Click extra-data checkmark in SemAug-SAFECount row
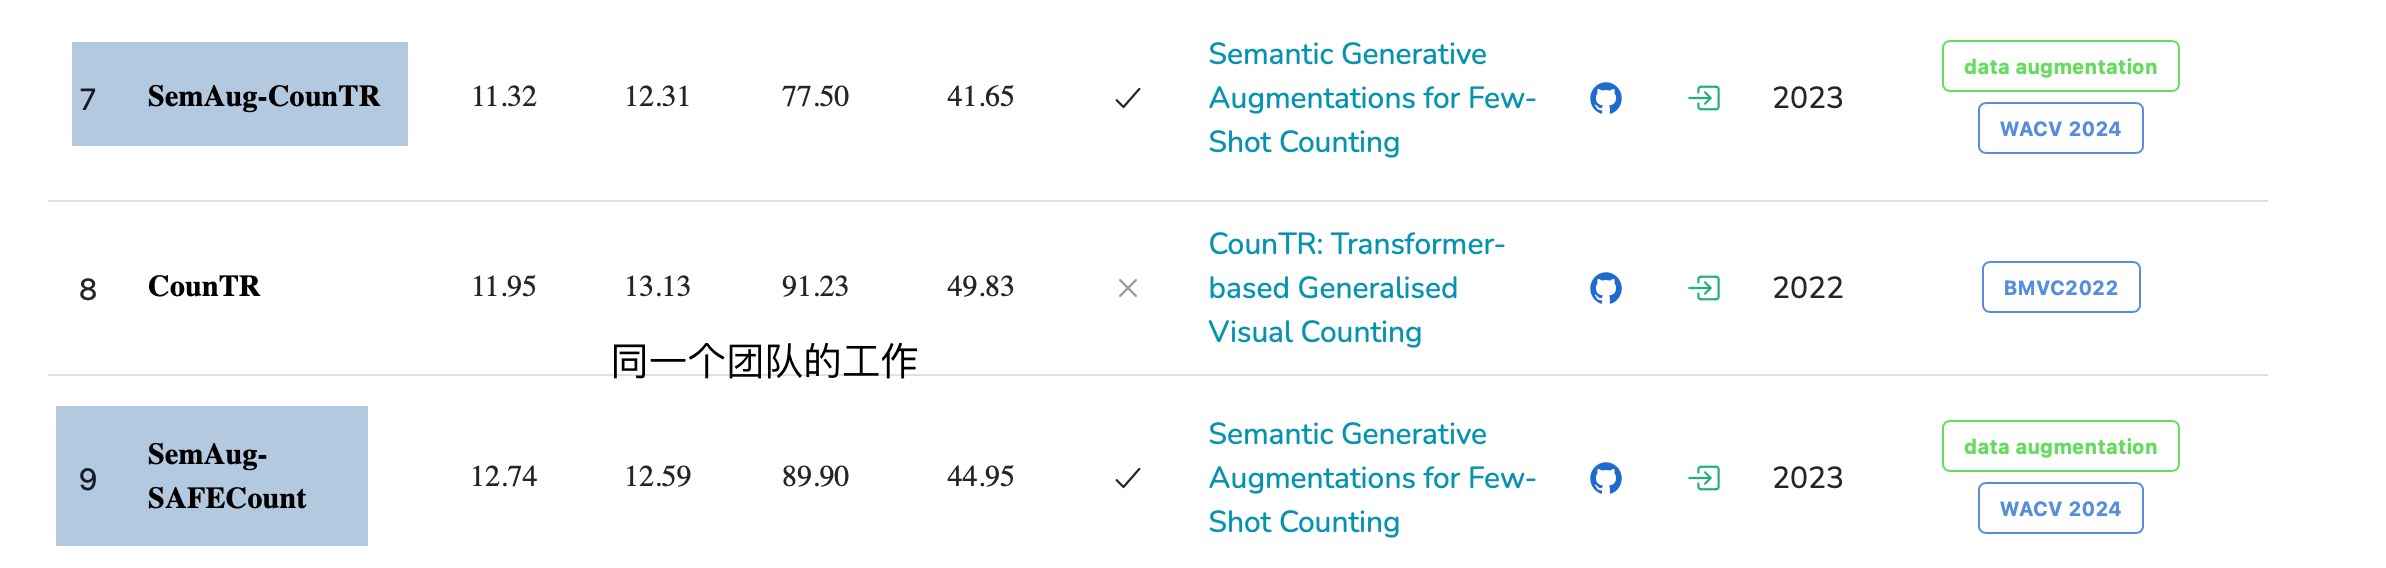 tap(1128, 478)
